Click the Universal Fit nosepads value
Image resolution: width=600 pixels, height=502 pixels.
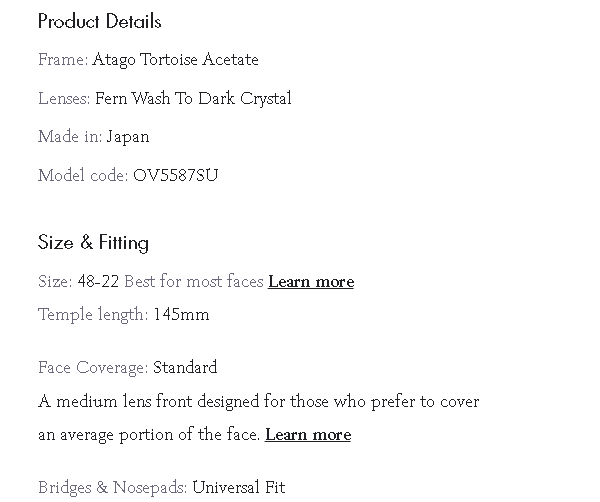tap(238, 488)
